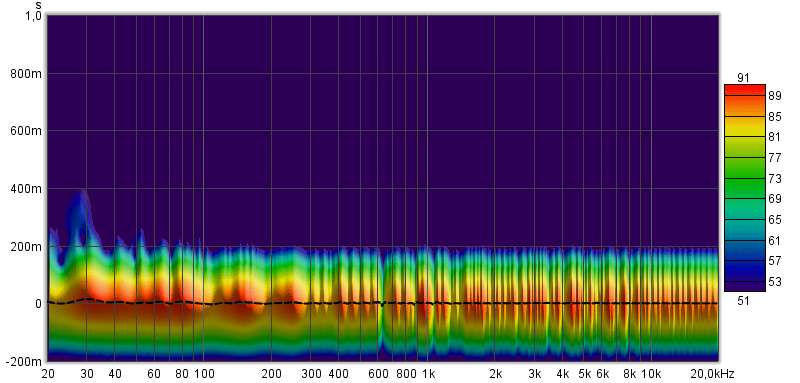Click the "91" maximum value above the legend

(743, 78)
